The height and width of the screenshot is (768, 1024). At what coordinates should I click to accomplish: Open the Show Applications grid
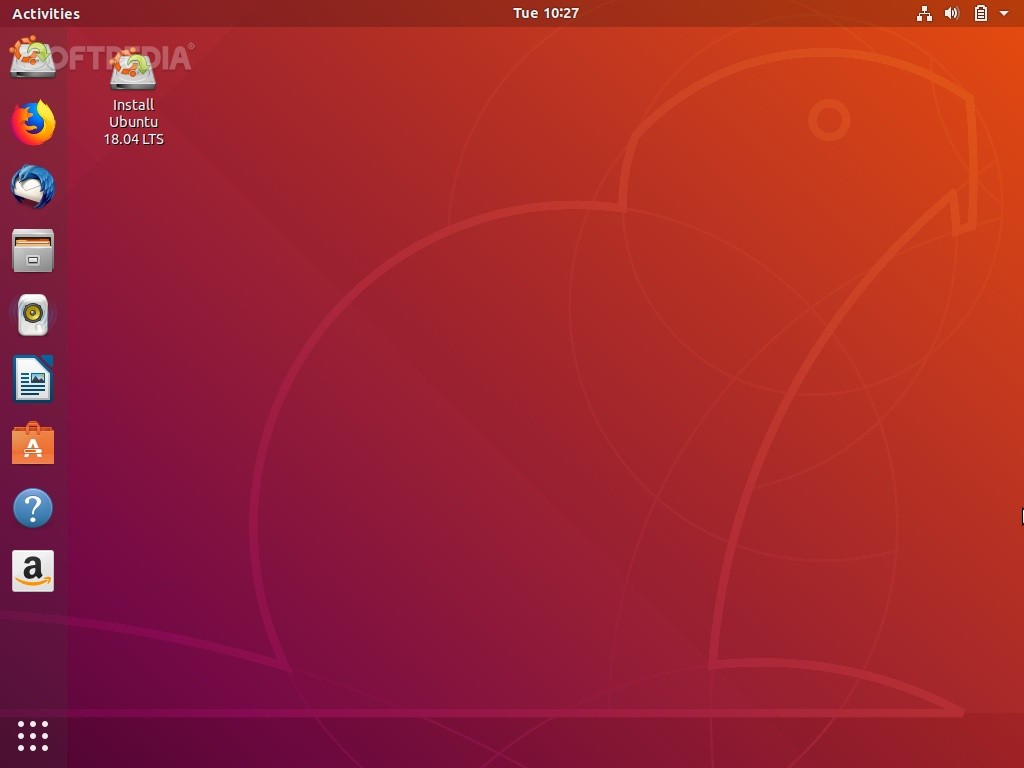(33, 736)
